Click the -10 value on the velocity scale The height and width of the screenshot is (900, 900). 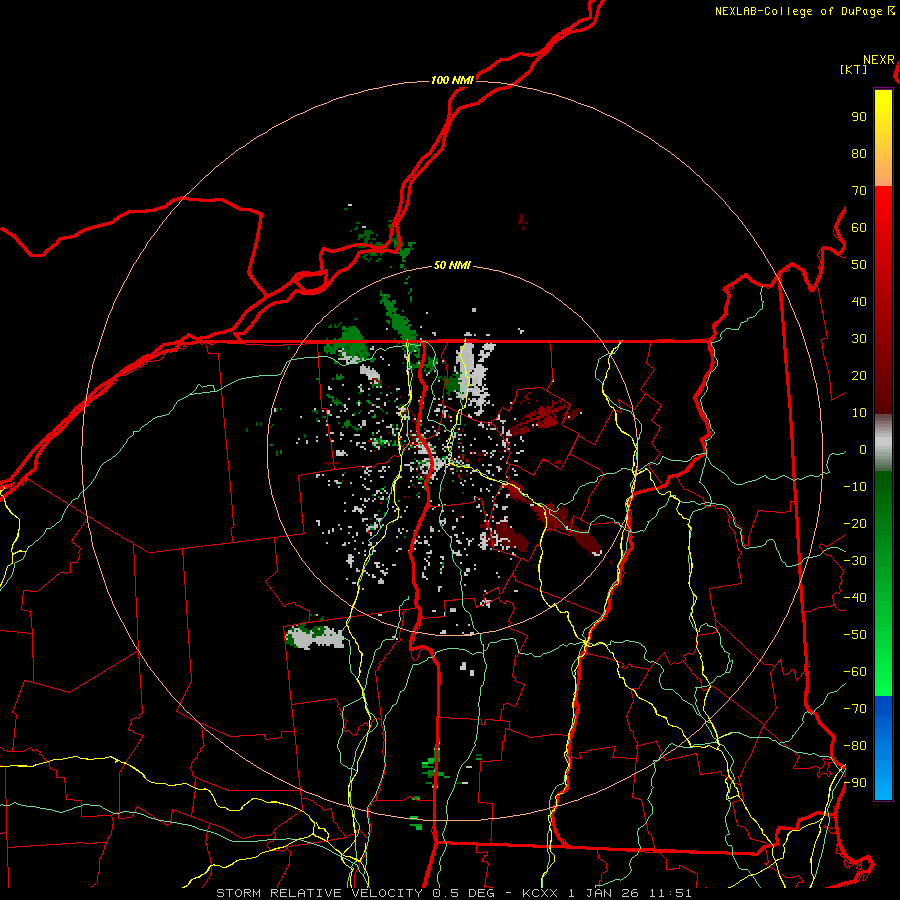pos(855,487)
